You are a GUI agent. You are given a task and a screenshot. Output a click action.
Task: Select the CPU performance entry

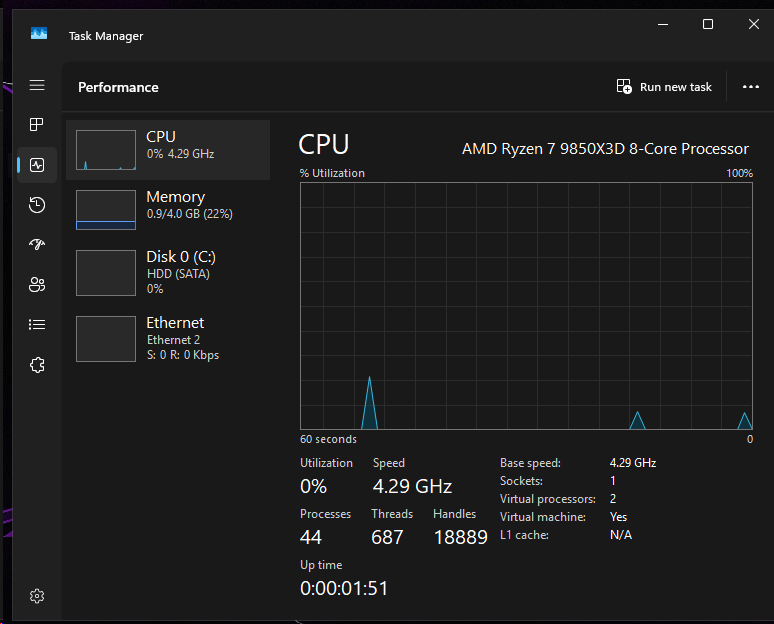(168, 150)
